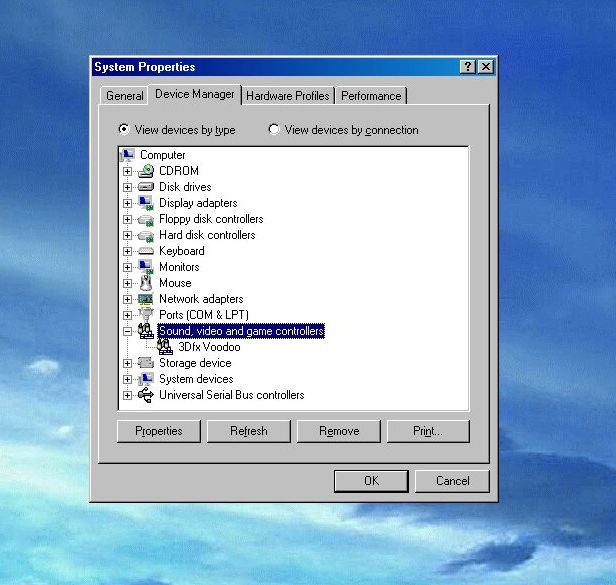Select the Universal Serial Bus controllers label

tap(232, 395)
